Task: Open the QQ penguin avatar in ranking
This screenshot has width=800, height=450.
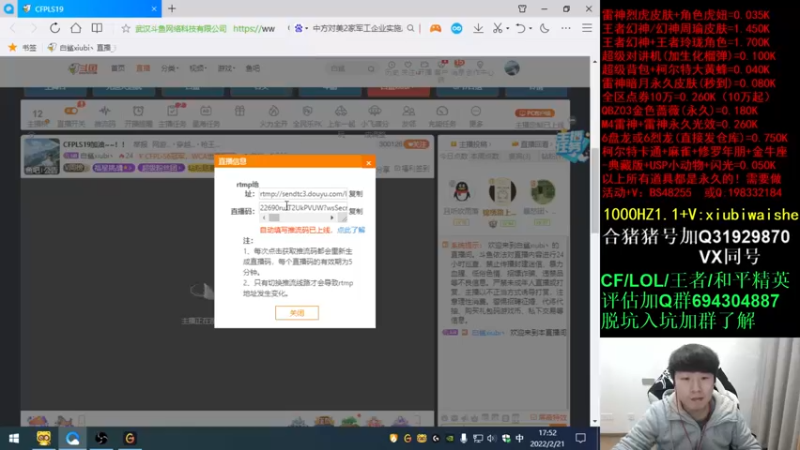Action: point(462,191)
